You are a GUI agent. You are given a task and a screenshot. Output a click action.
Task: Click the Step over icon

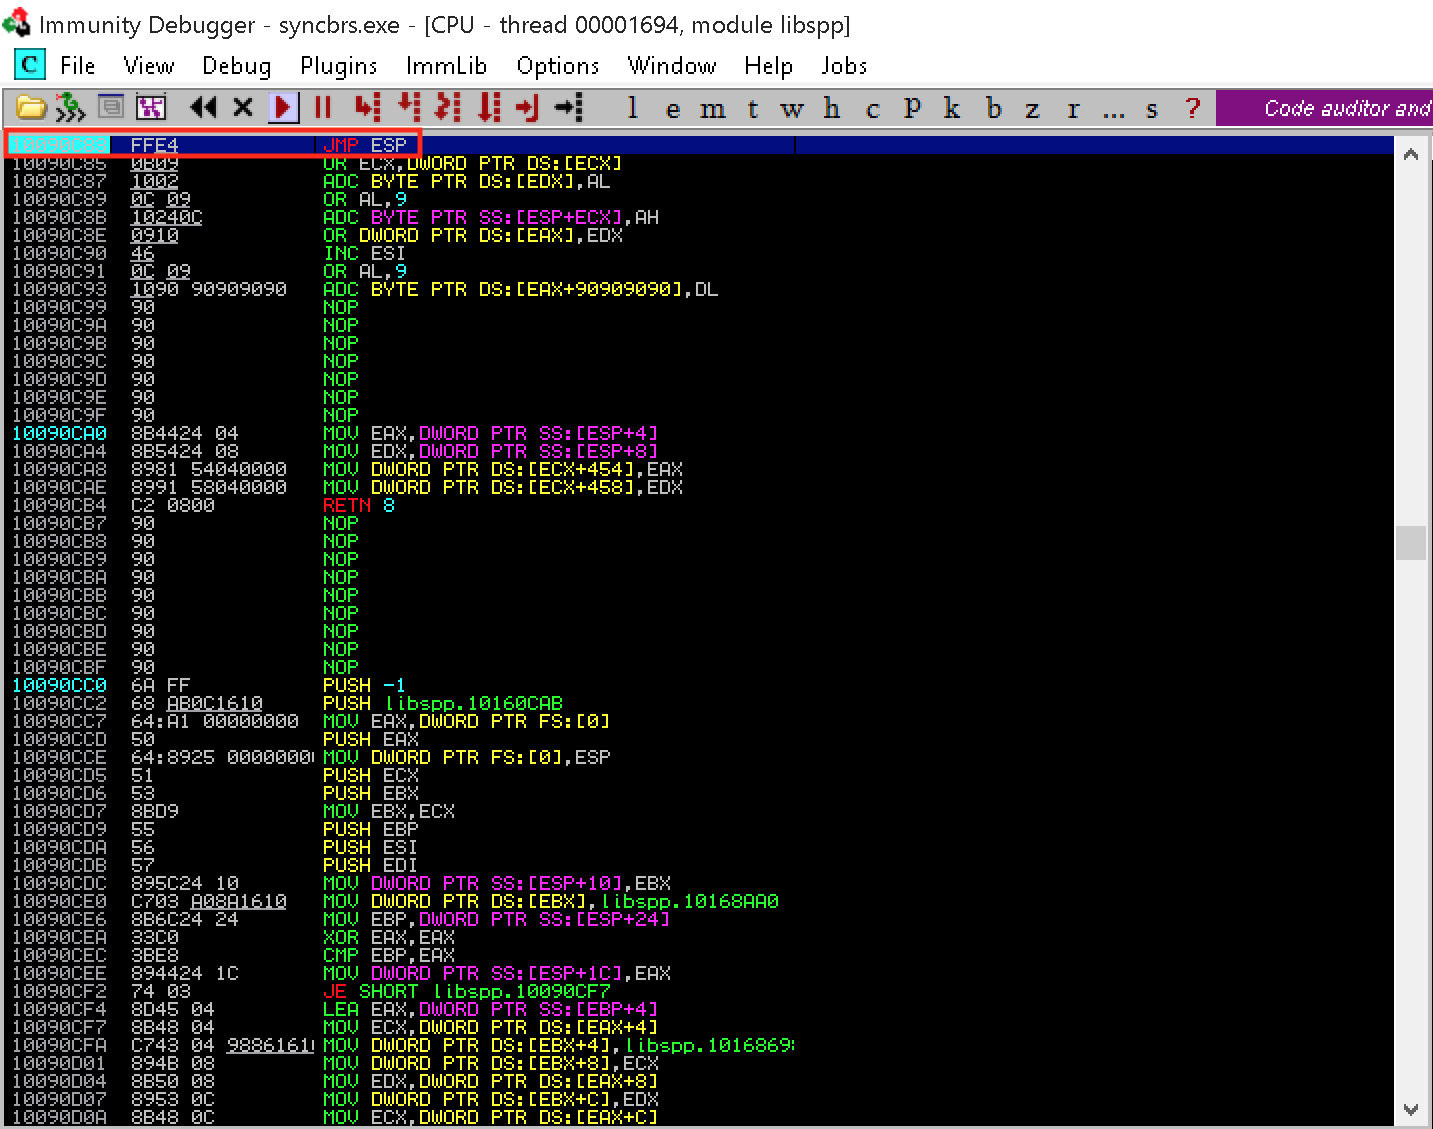[408, 107]
